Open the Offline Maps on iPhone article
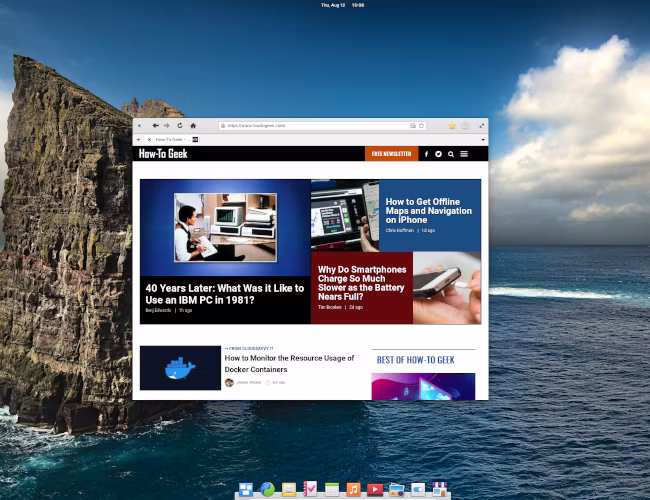The width and height of the screenshot is (650, 500). [429, 211]
